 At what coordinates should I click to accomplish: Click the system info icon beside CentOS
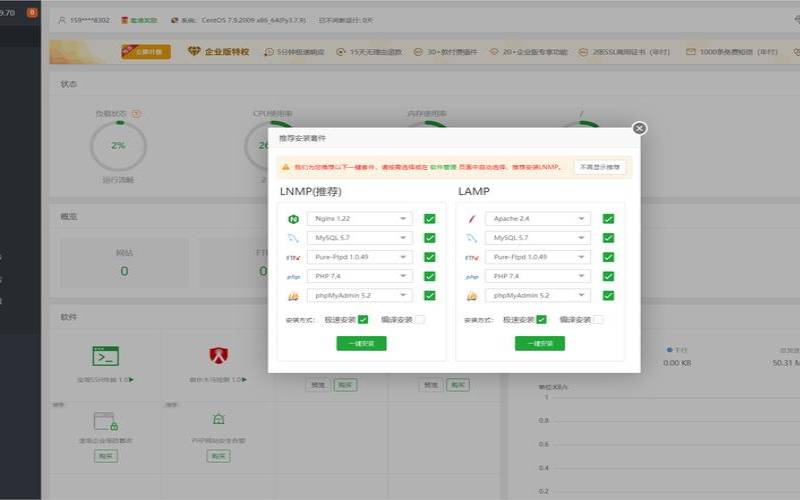(x=174, y=20)
